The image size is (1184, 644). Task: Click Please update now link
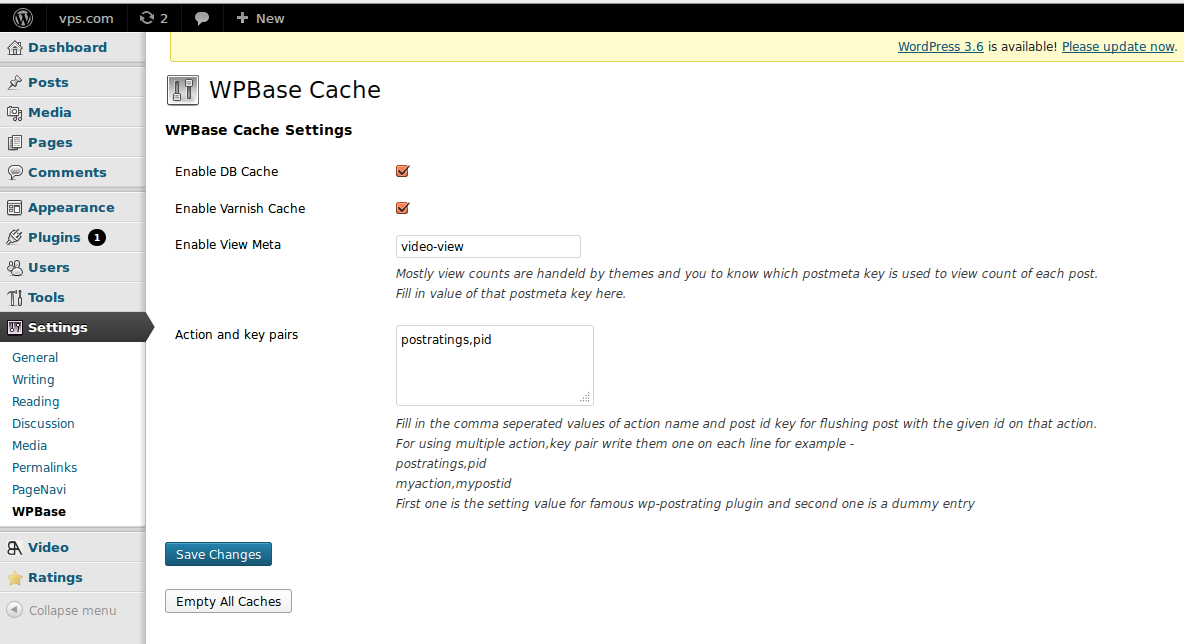pyautogui.click(x=1118, y=47)
